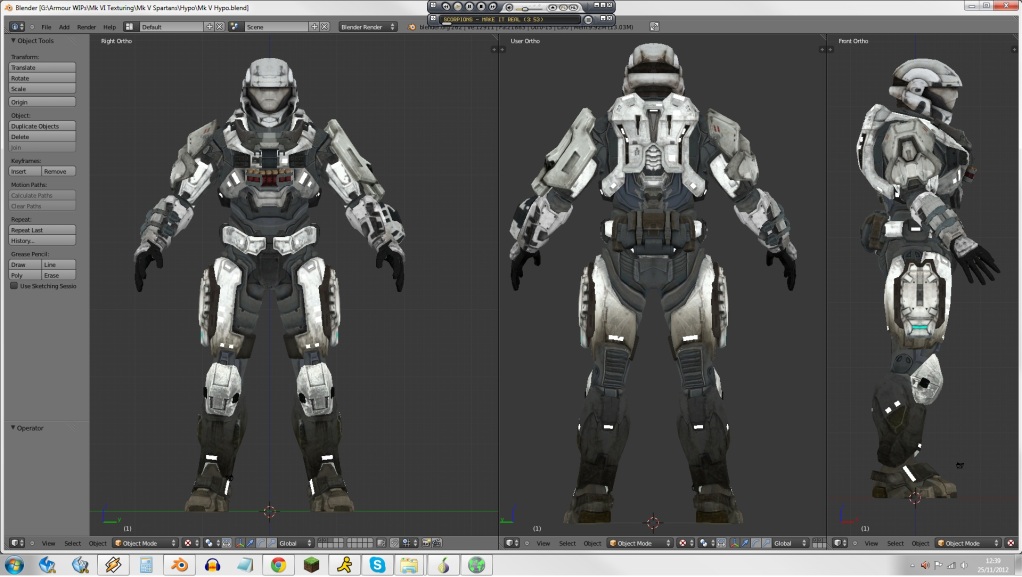Open the Help menu
The image size is (1022, 577).
(110, 27)
